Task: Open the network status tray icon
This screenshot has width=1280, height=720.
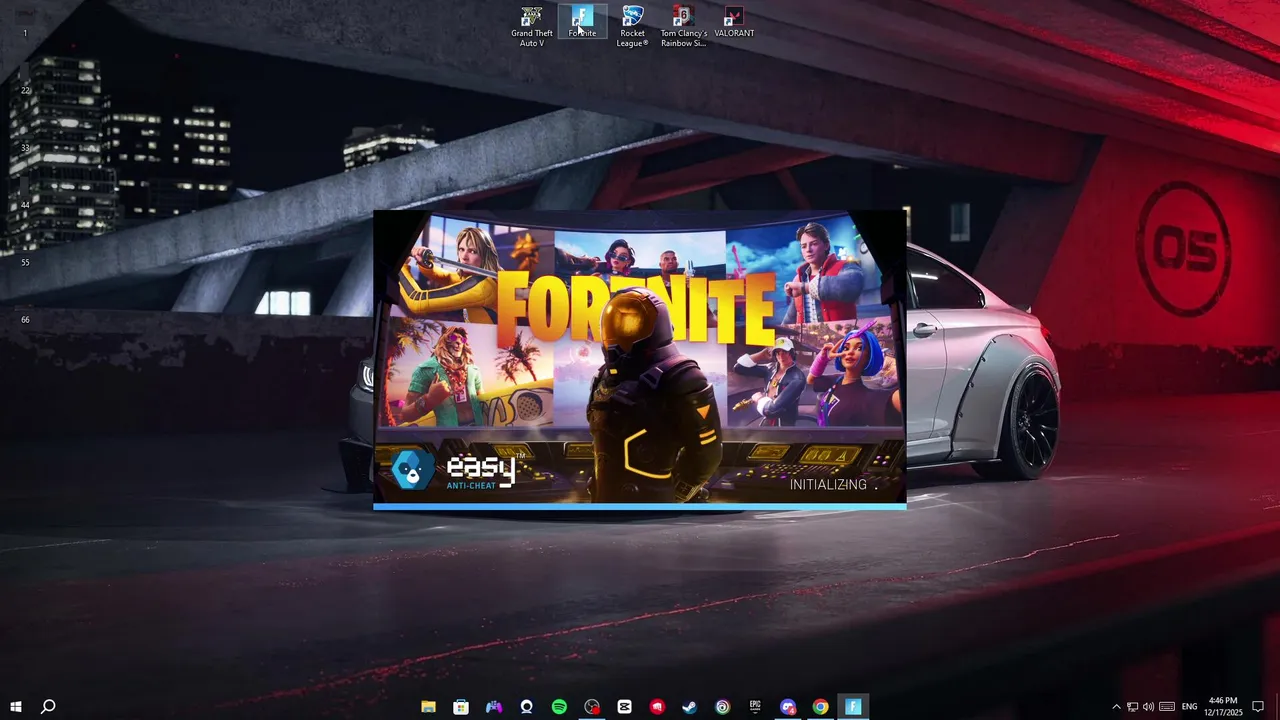Action: pyautogui.click(x=1132, y=707)
